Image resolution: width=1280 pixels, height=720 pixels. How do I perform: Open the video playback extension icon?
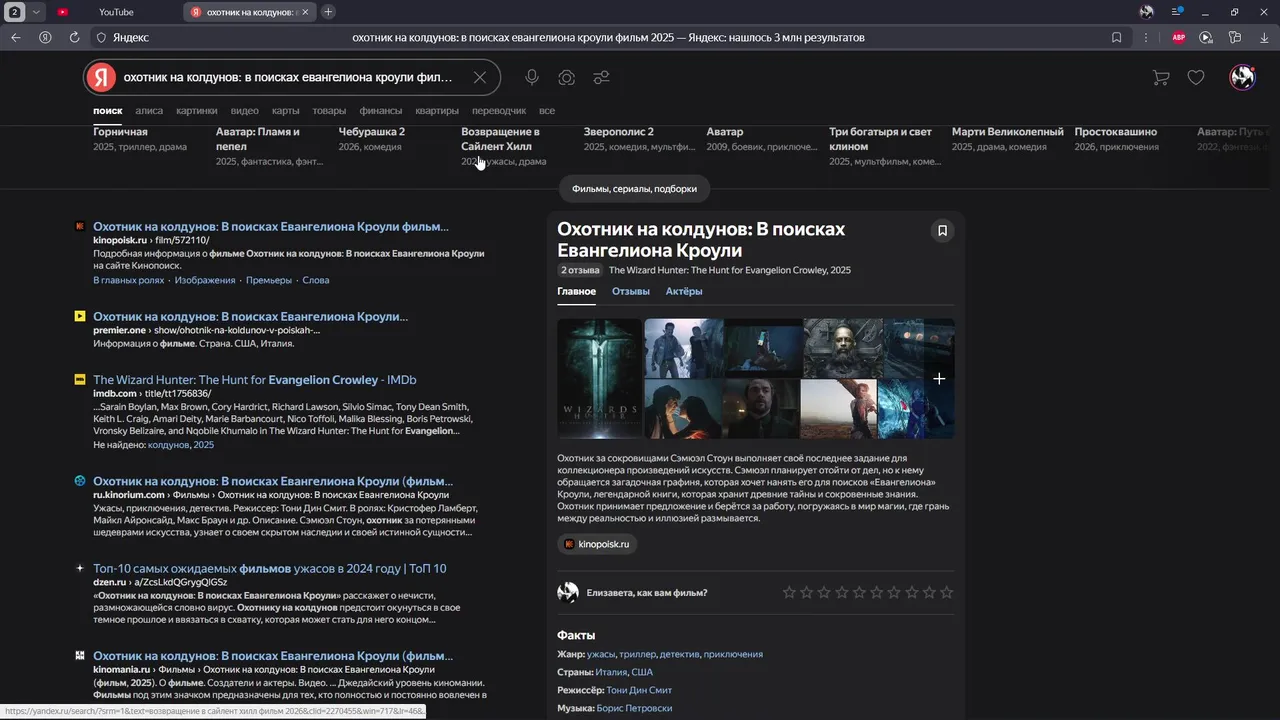click(x=1206, y=37)
